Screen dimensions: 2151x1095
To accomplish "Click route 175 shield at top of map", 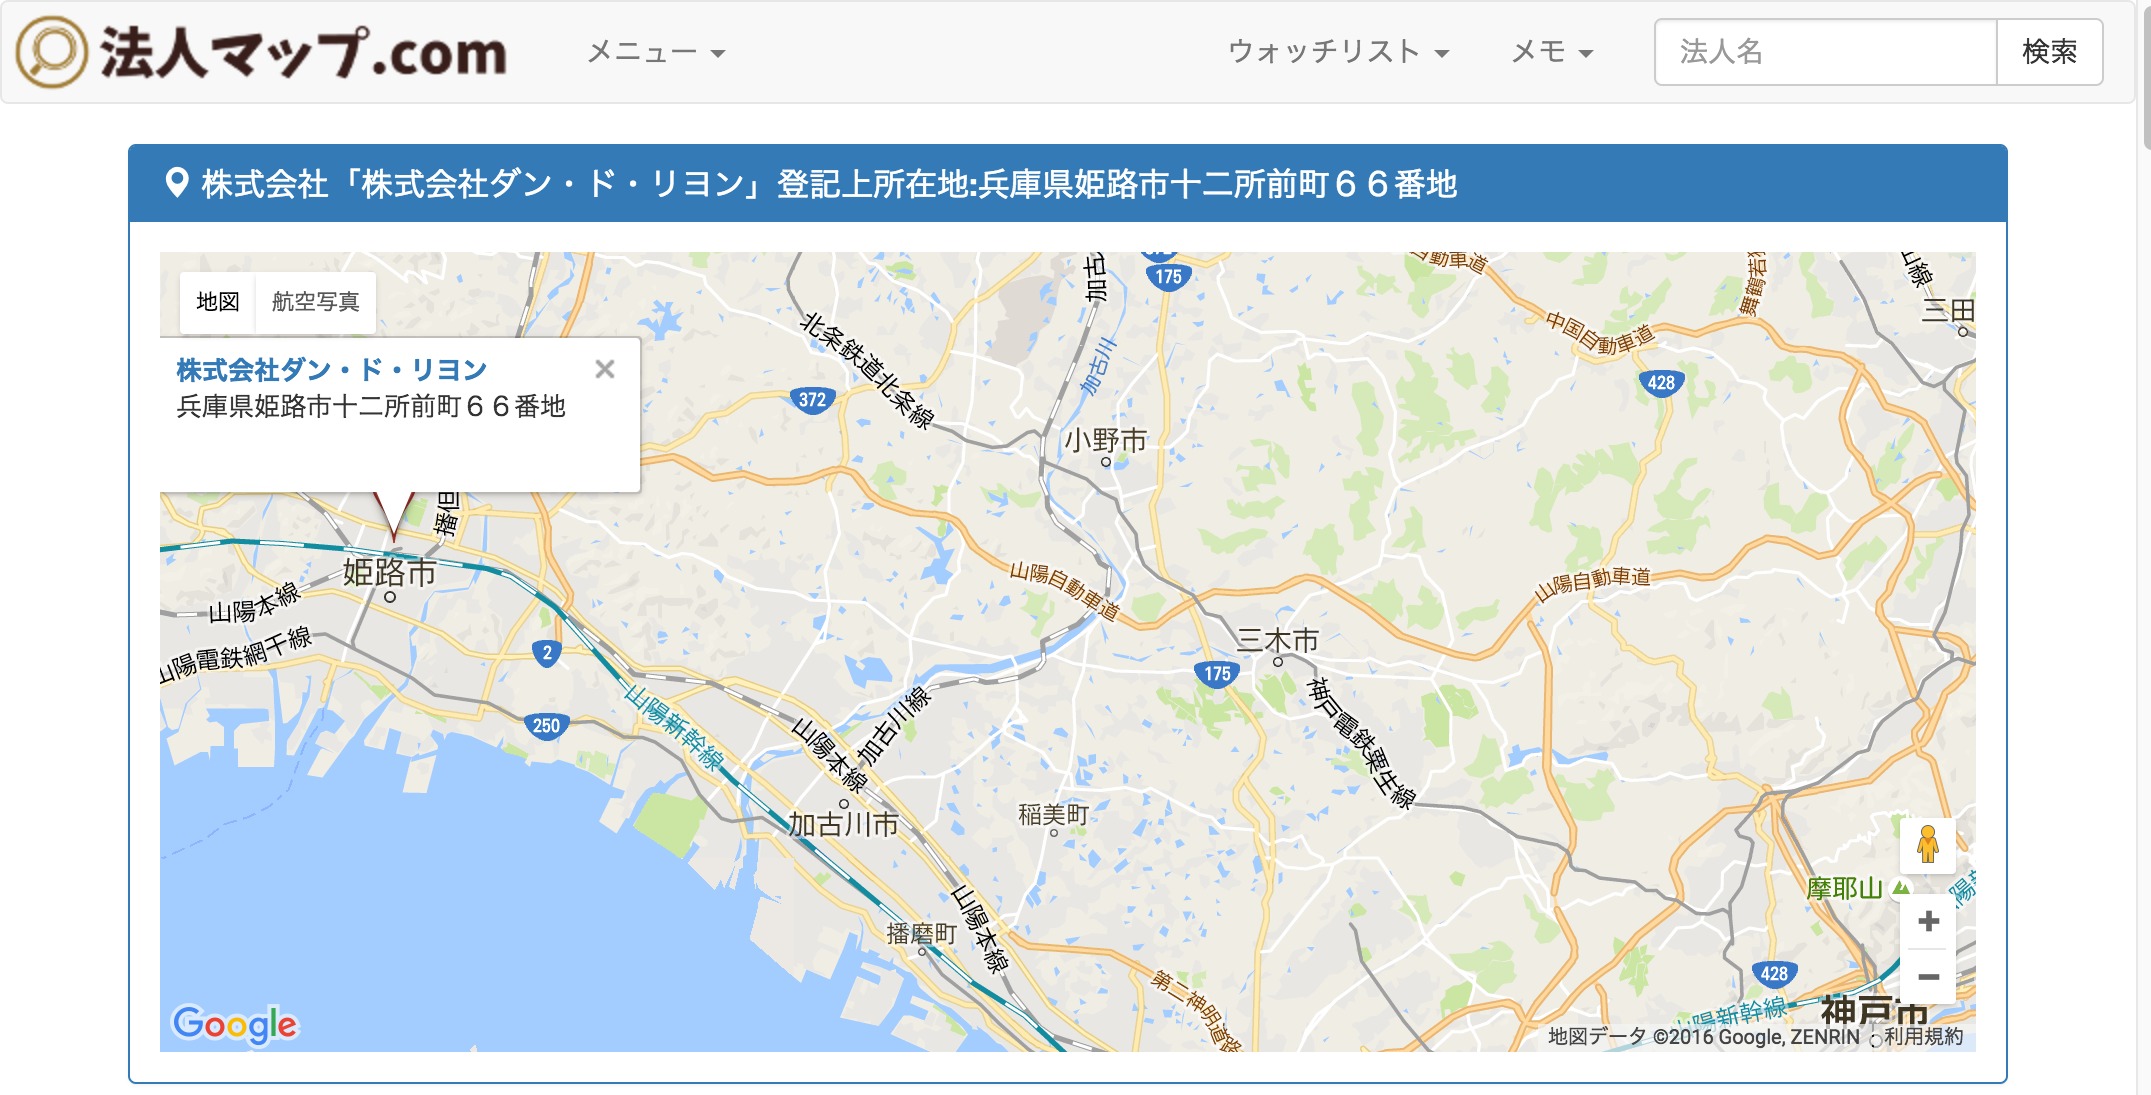I will [x=1168, y=276].
